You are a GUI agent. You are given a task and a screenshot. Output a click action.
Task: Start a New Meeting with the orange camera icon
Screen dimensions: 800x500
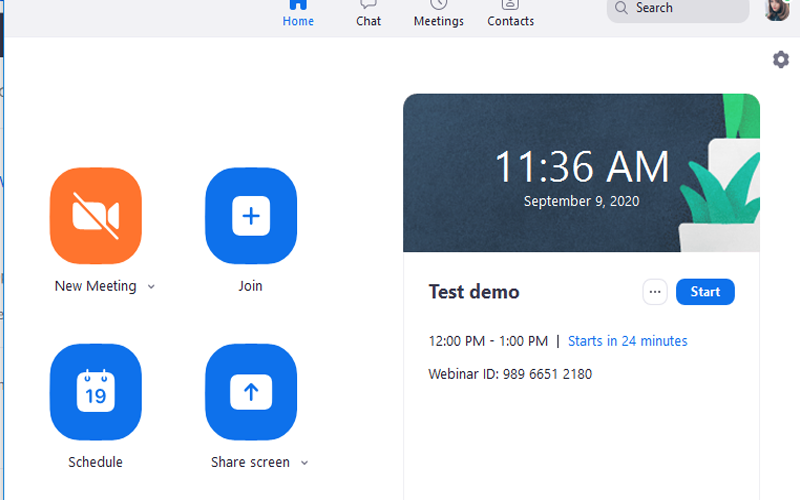96,216
